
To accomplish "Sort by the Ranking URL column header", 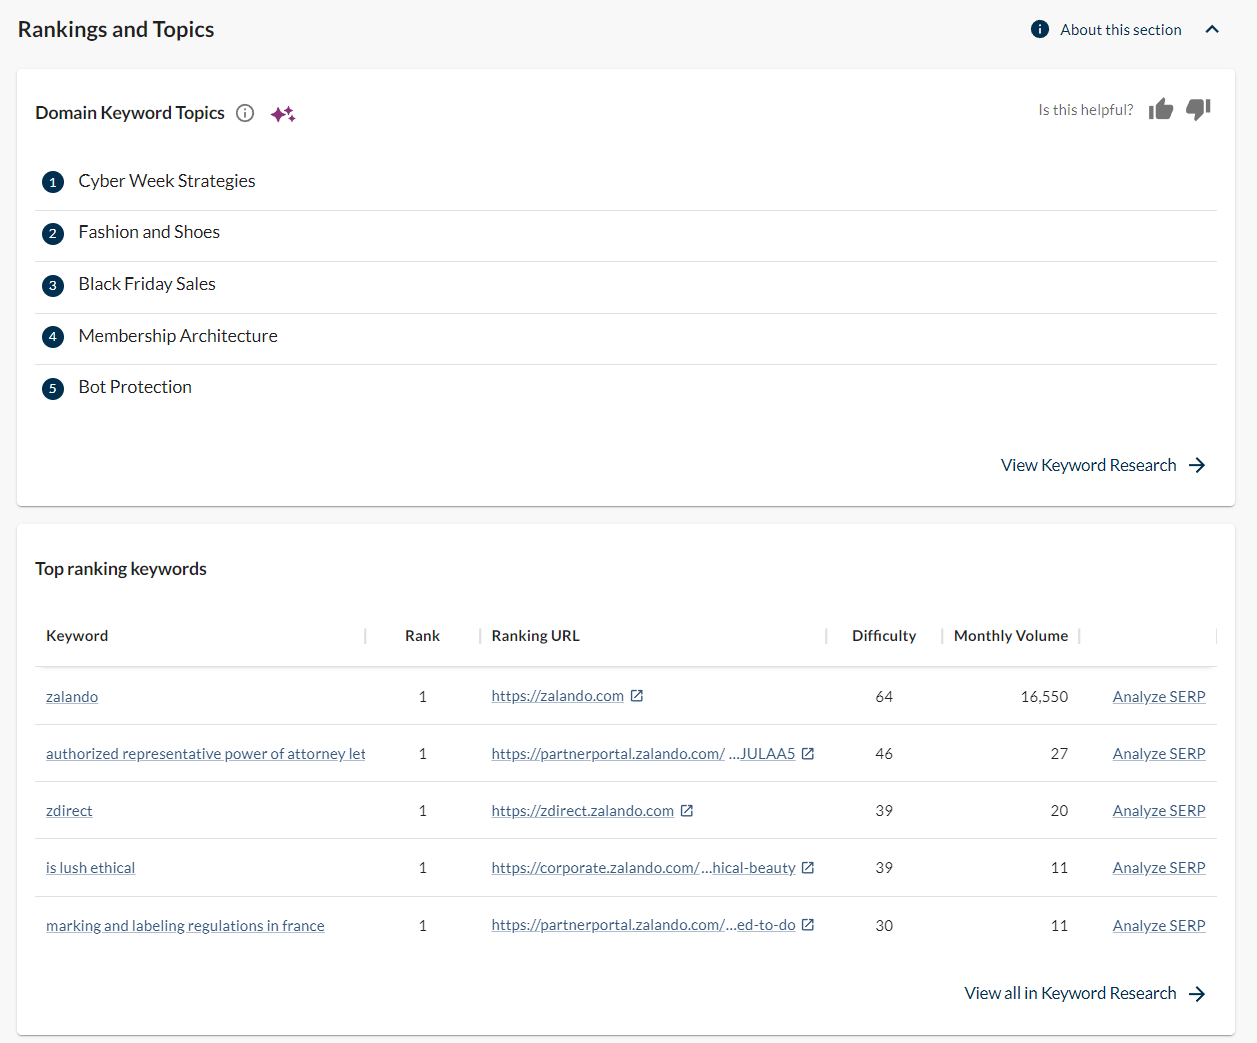I will 535,636.
